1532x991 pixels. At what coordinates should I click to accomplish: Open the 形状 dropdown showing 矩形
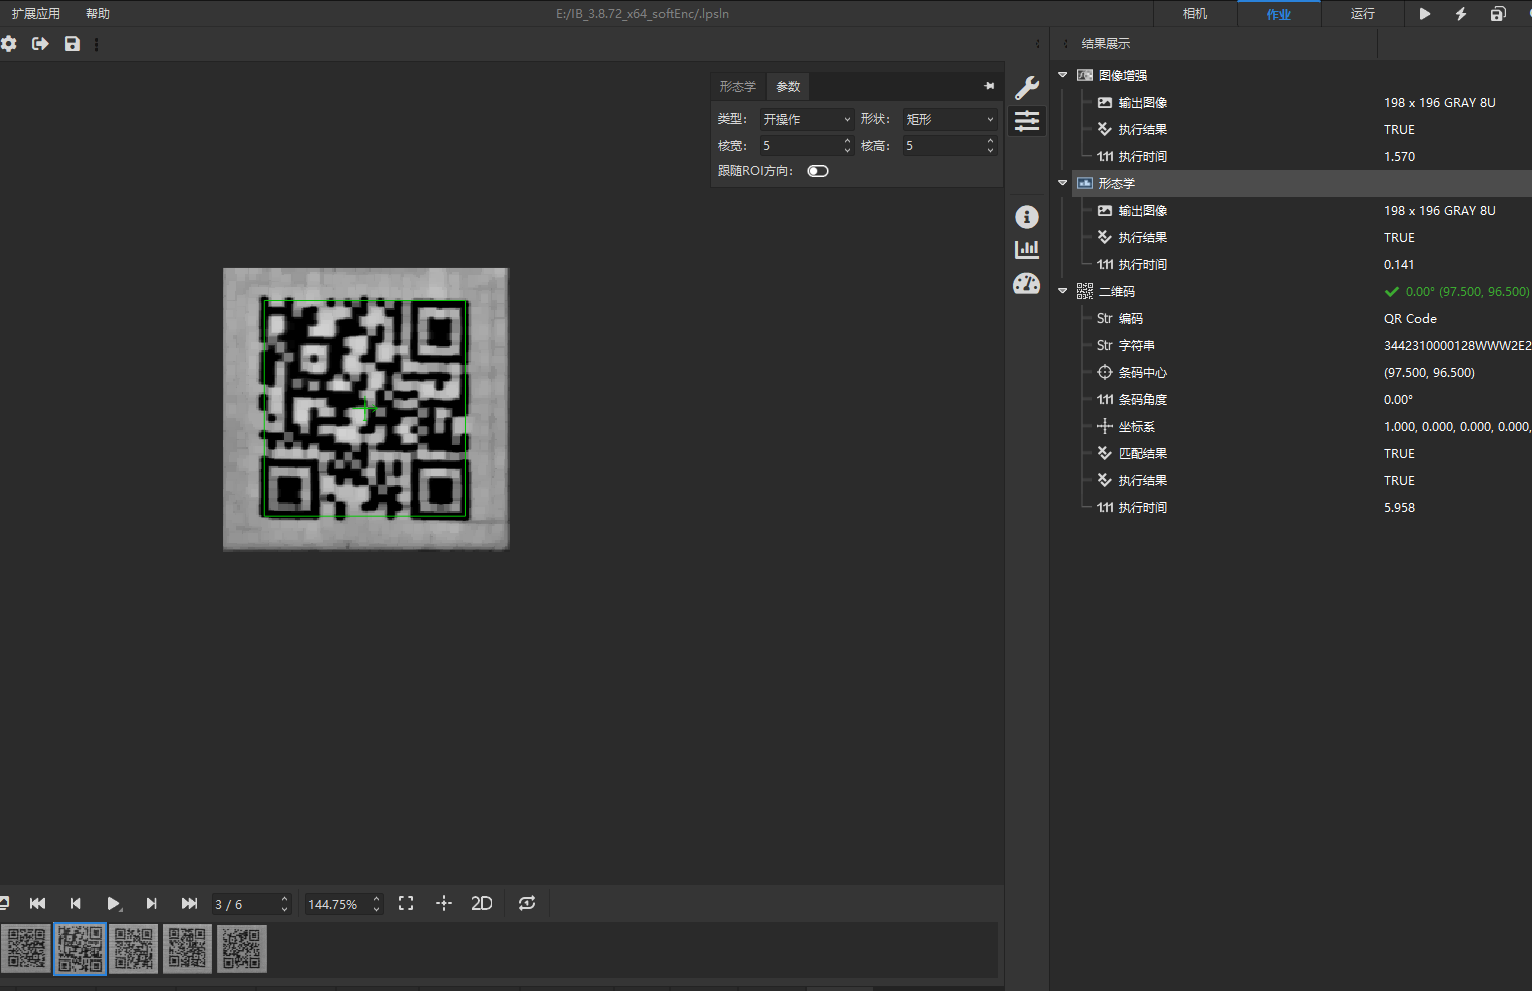click(x=949, y=119)
